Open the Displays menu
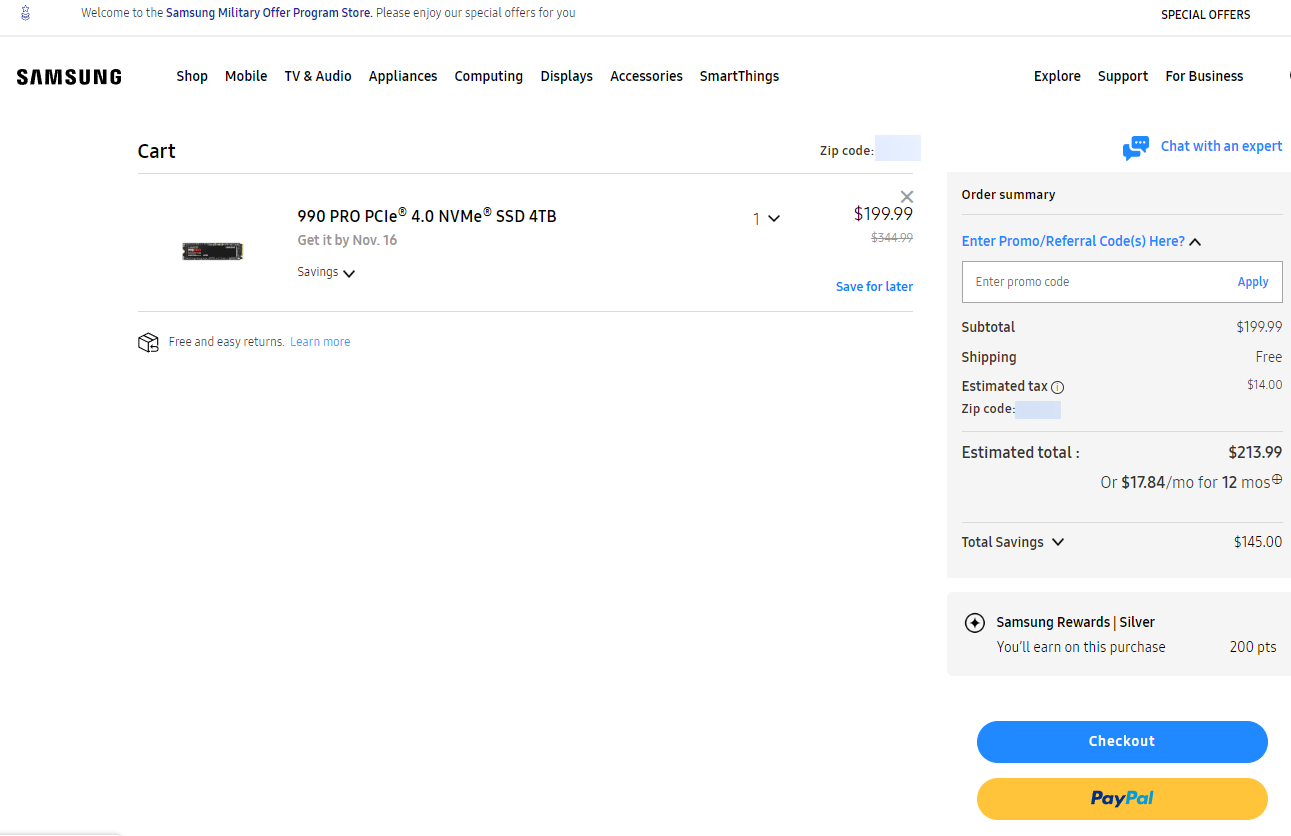1291x836 pixels. point(567,76)
